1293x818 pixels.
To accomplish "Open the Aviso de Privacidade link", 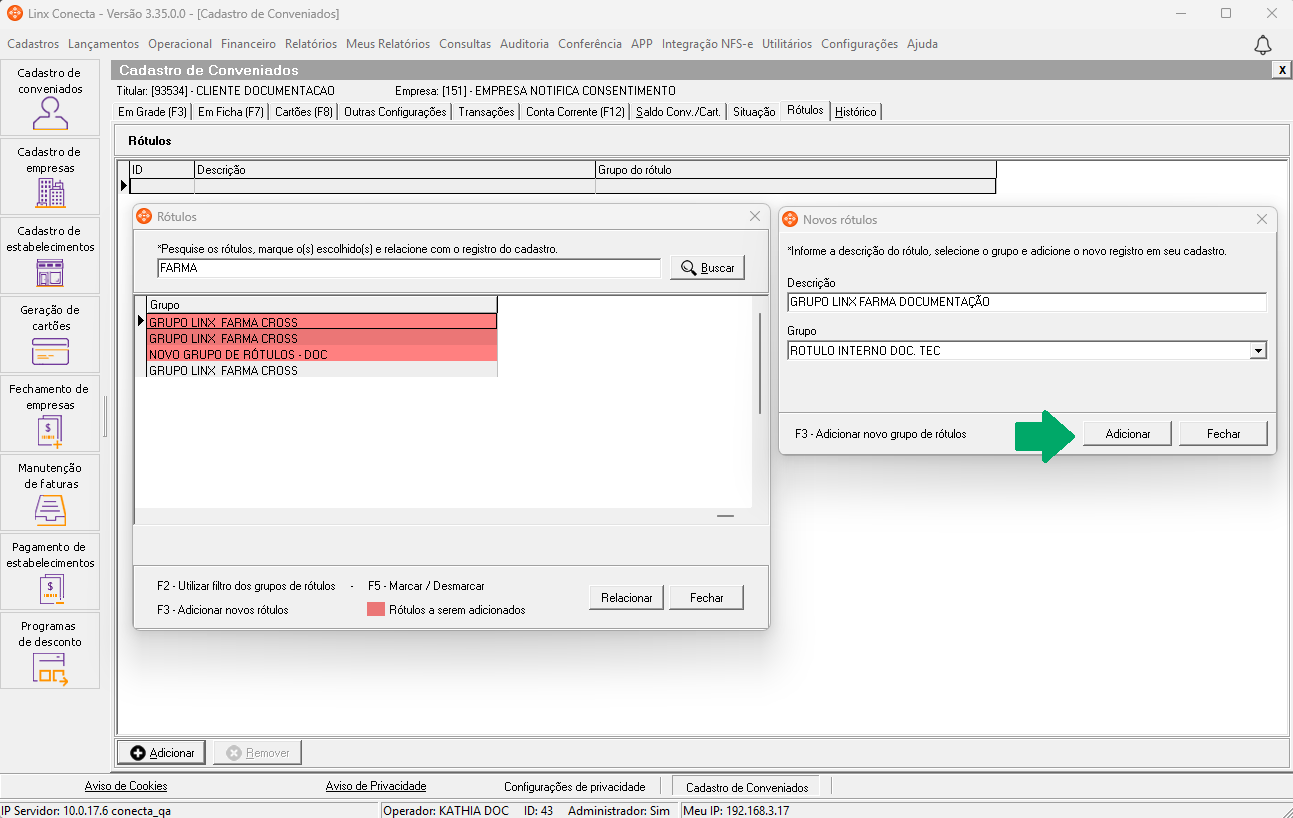I will 376,787.
